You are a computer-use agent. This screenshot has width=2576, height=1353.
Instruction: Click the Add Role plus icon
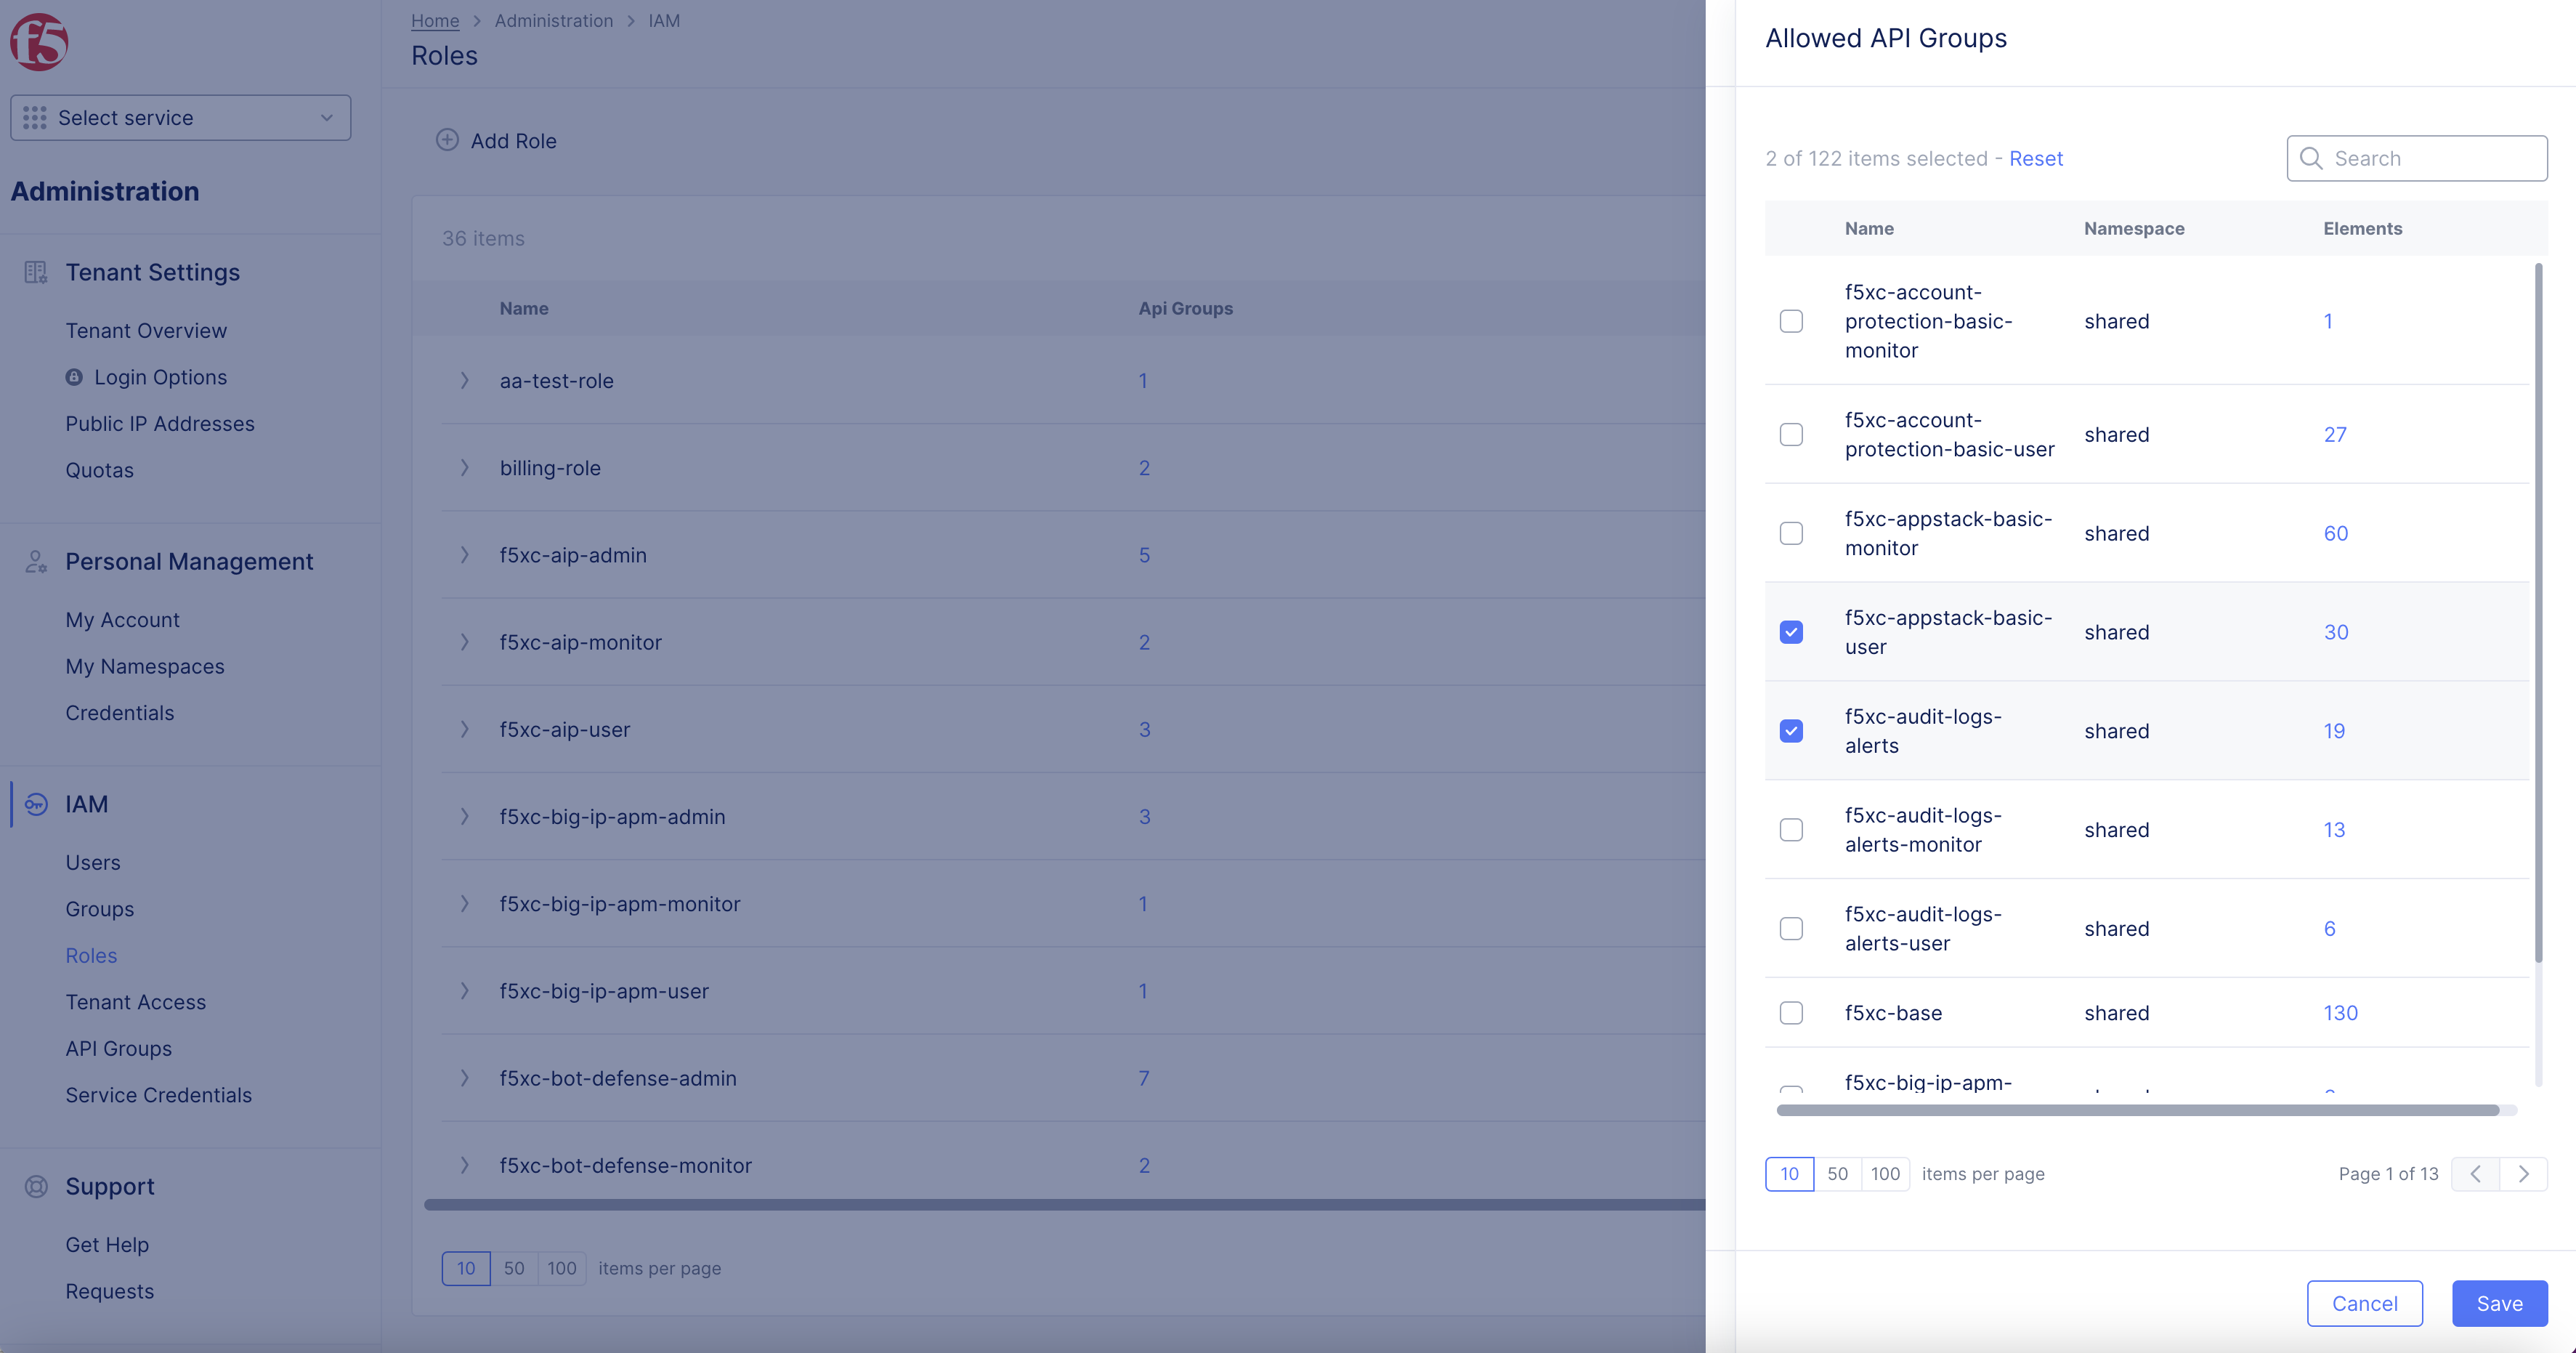(x=447, y=140)
